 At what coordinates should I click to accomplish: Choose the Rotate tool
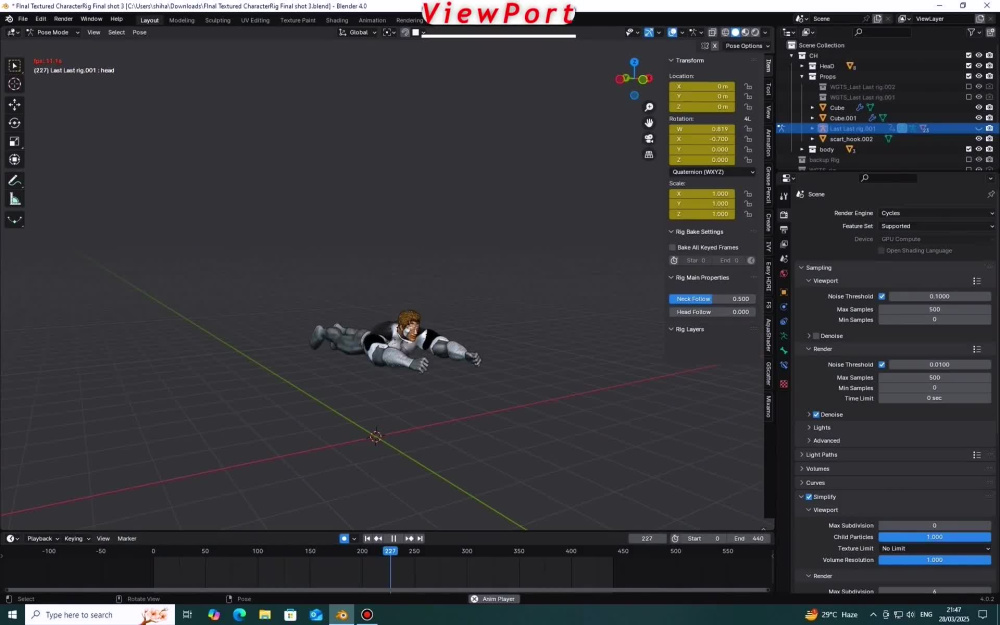point(15,122)
